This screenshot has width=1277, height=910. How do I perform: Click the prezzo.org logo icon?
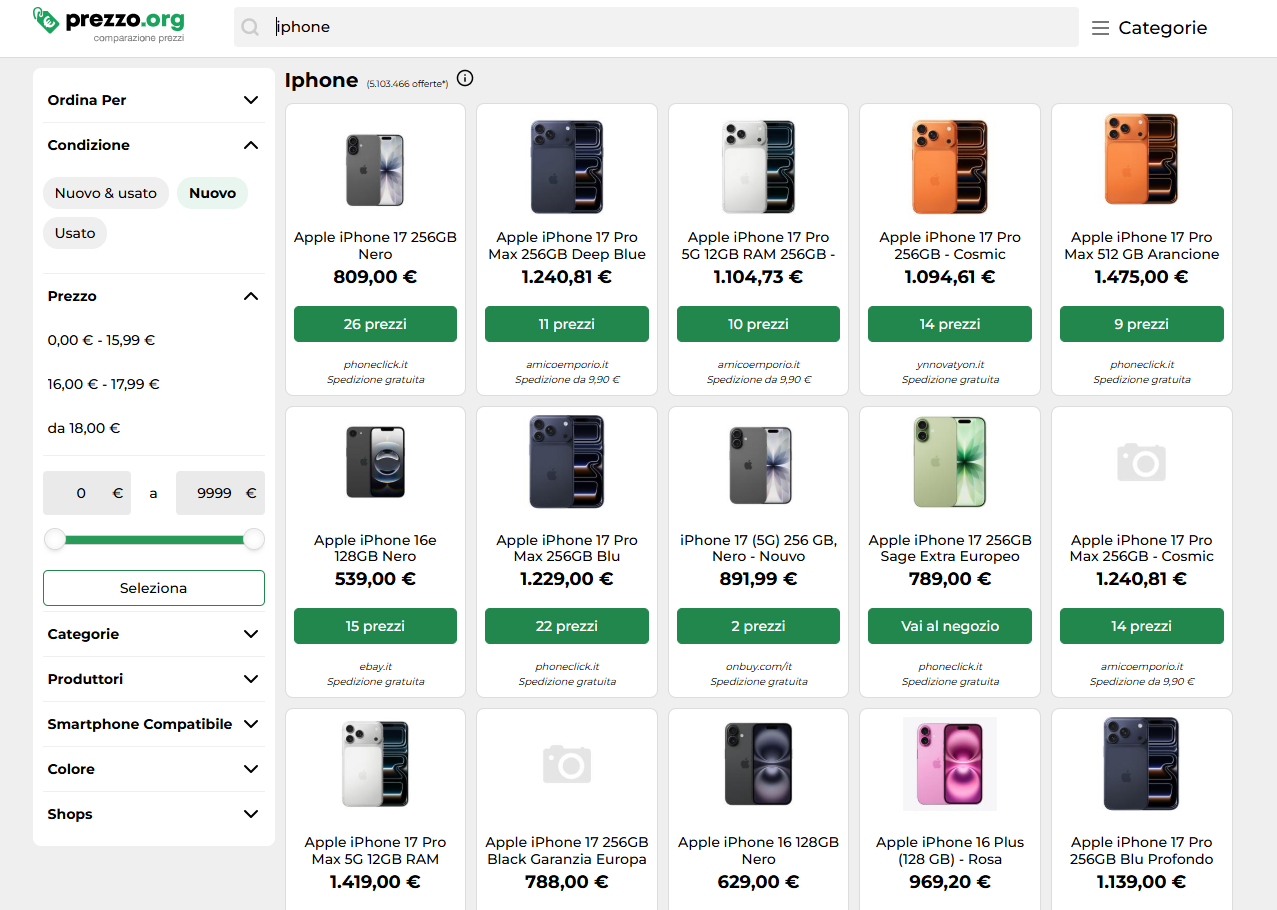click(46, 20)
